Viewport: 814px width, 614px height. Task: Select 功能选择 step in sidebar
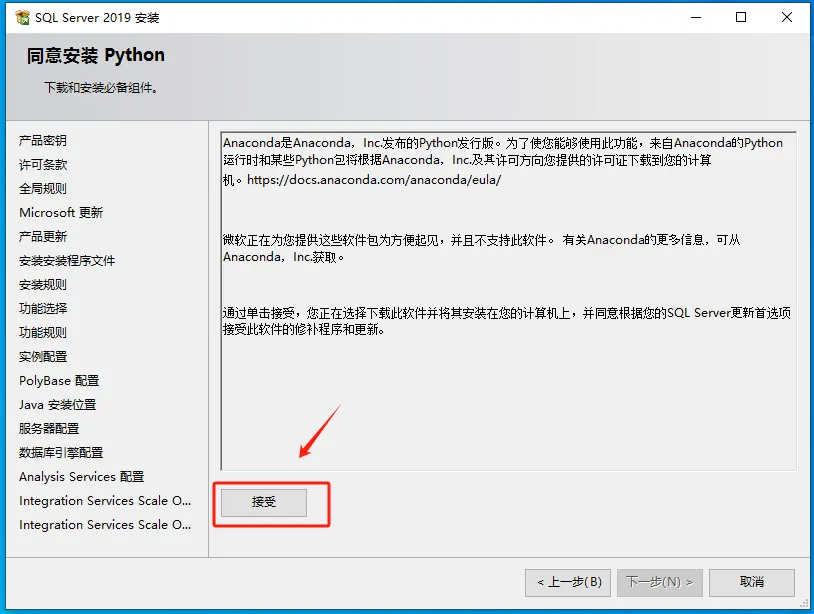[43, 308]
